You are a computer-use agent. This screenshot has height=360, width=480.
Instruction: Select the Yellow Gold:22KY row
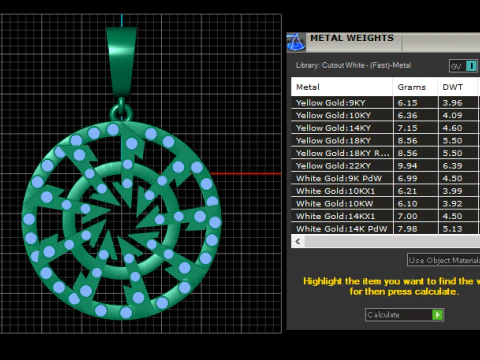pos(386,166)
